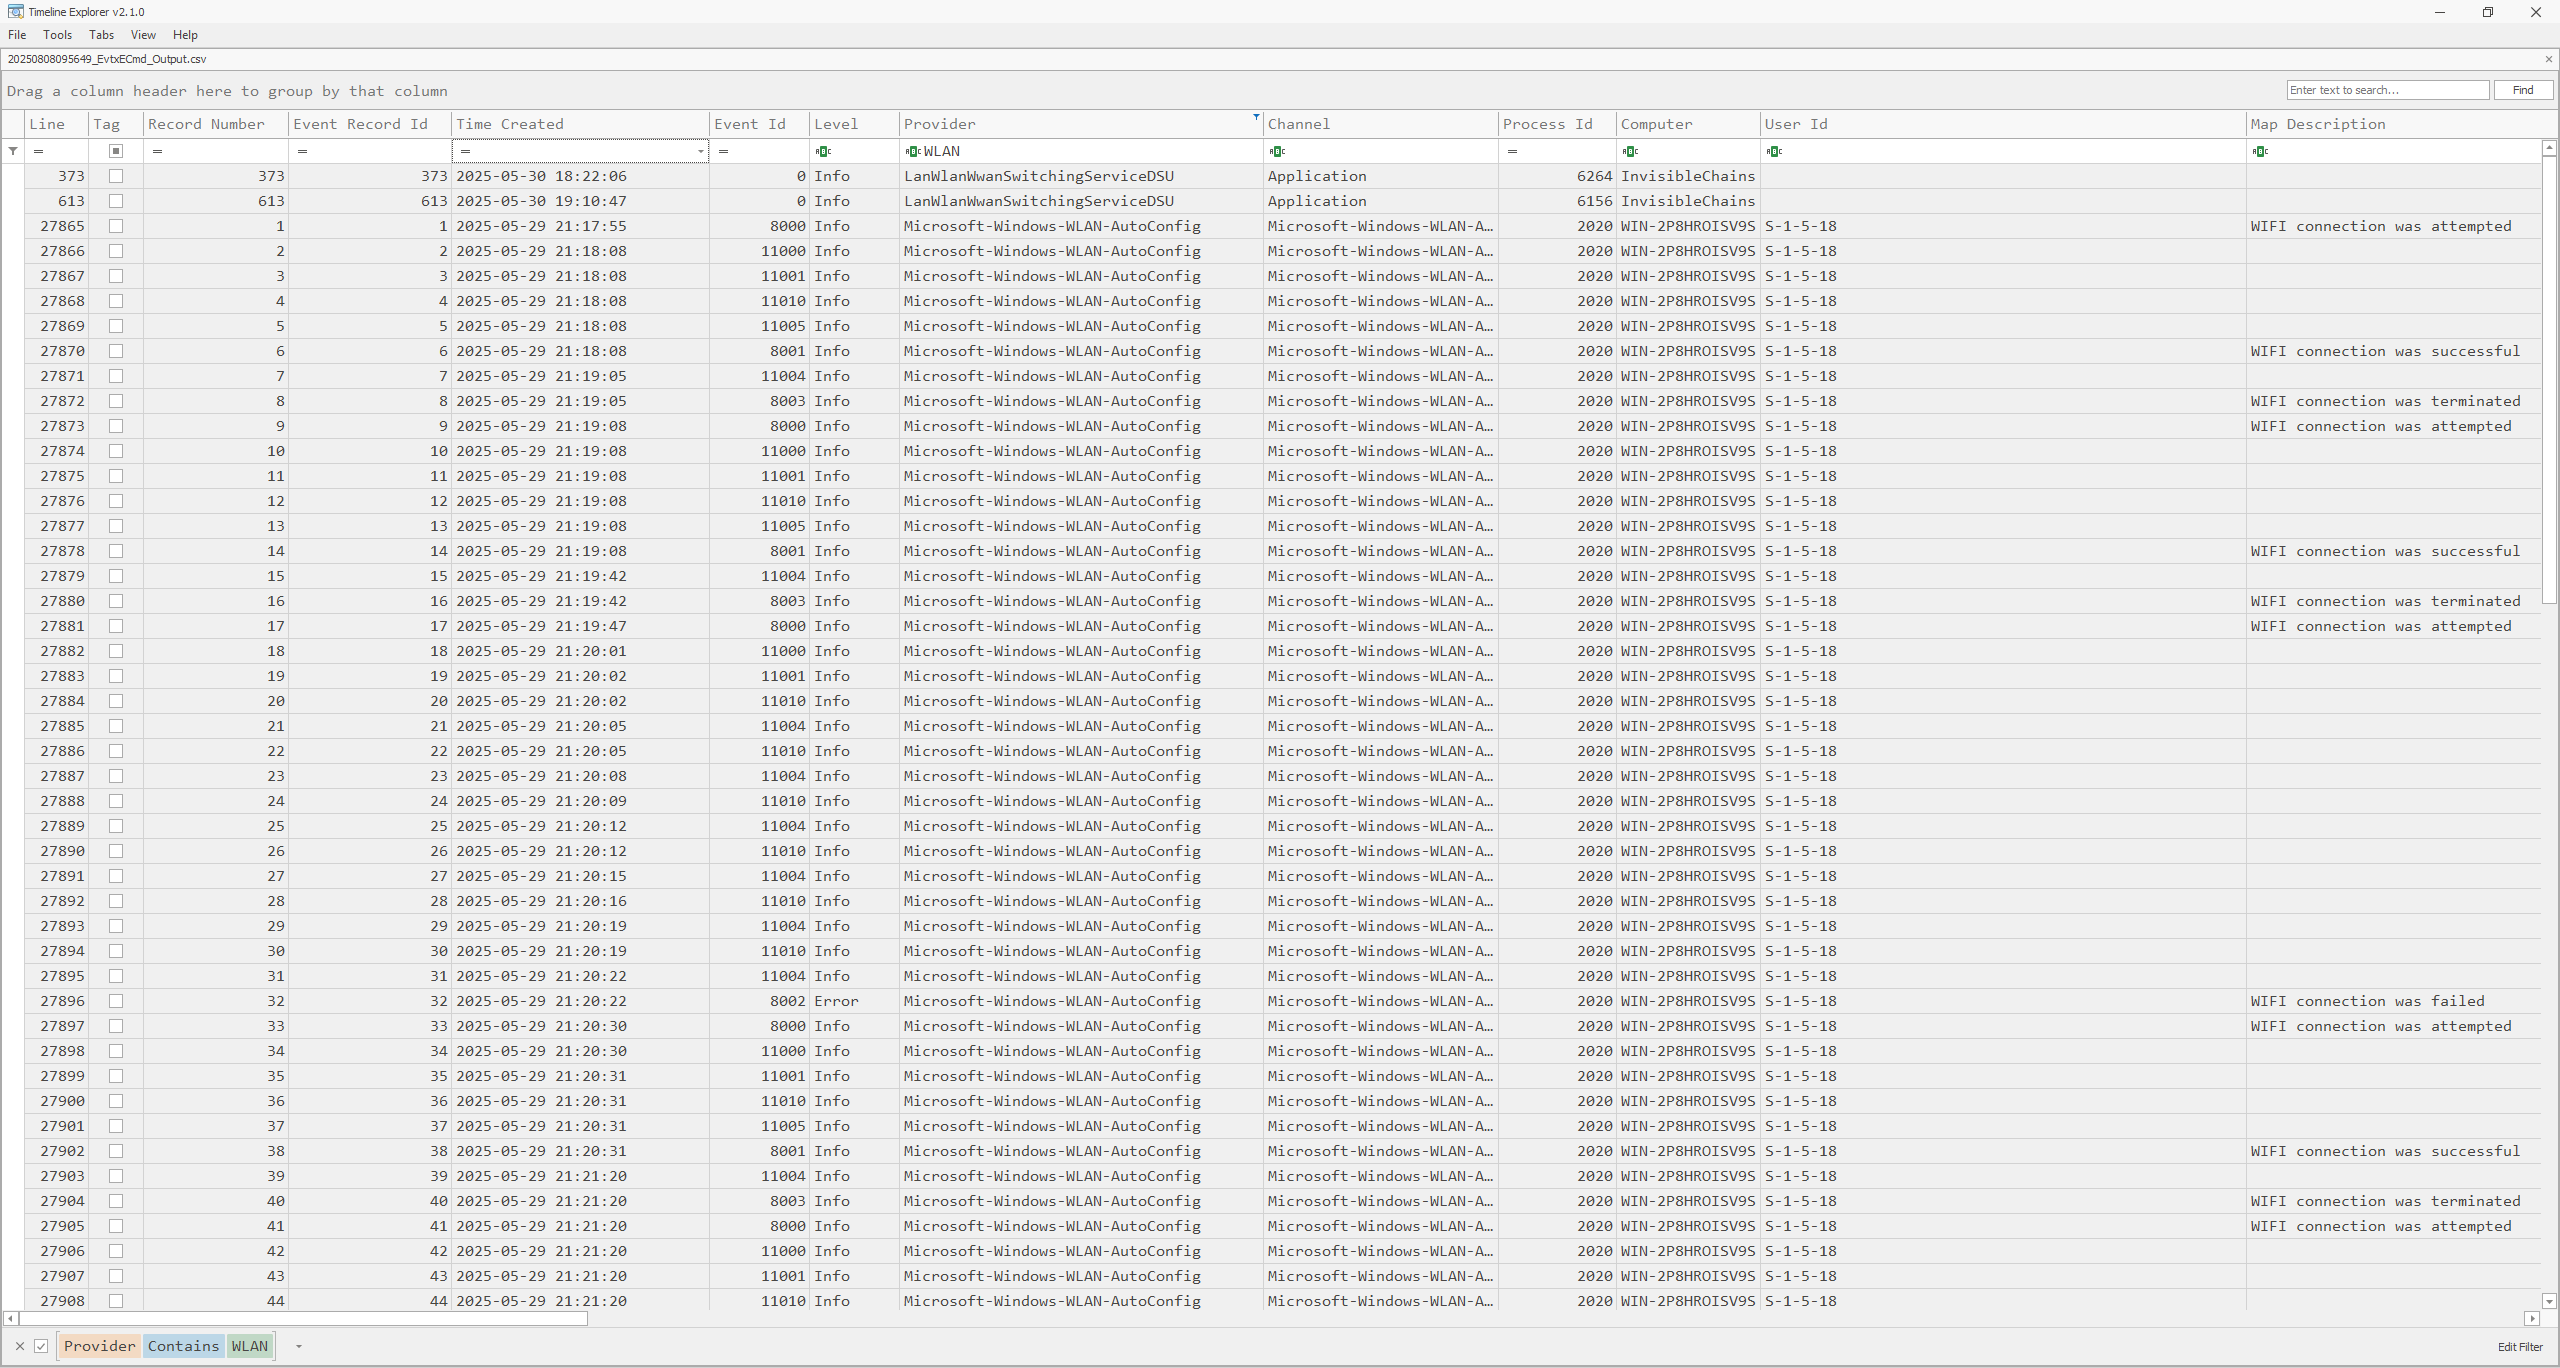Click the Channel column ABC filter icon
2560x1368 pixels.
click(x=1277, y=151)
